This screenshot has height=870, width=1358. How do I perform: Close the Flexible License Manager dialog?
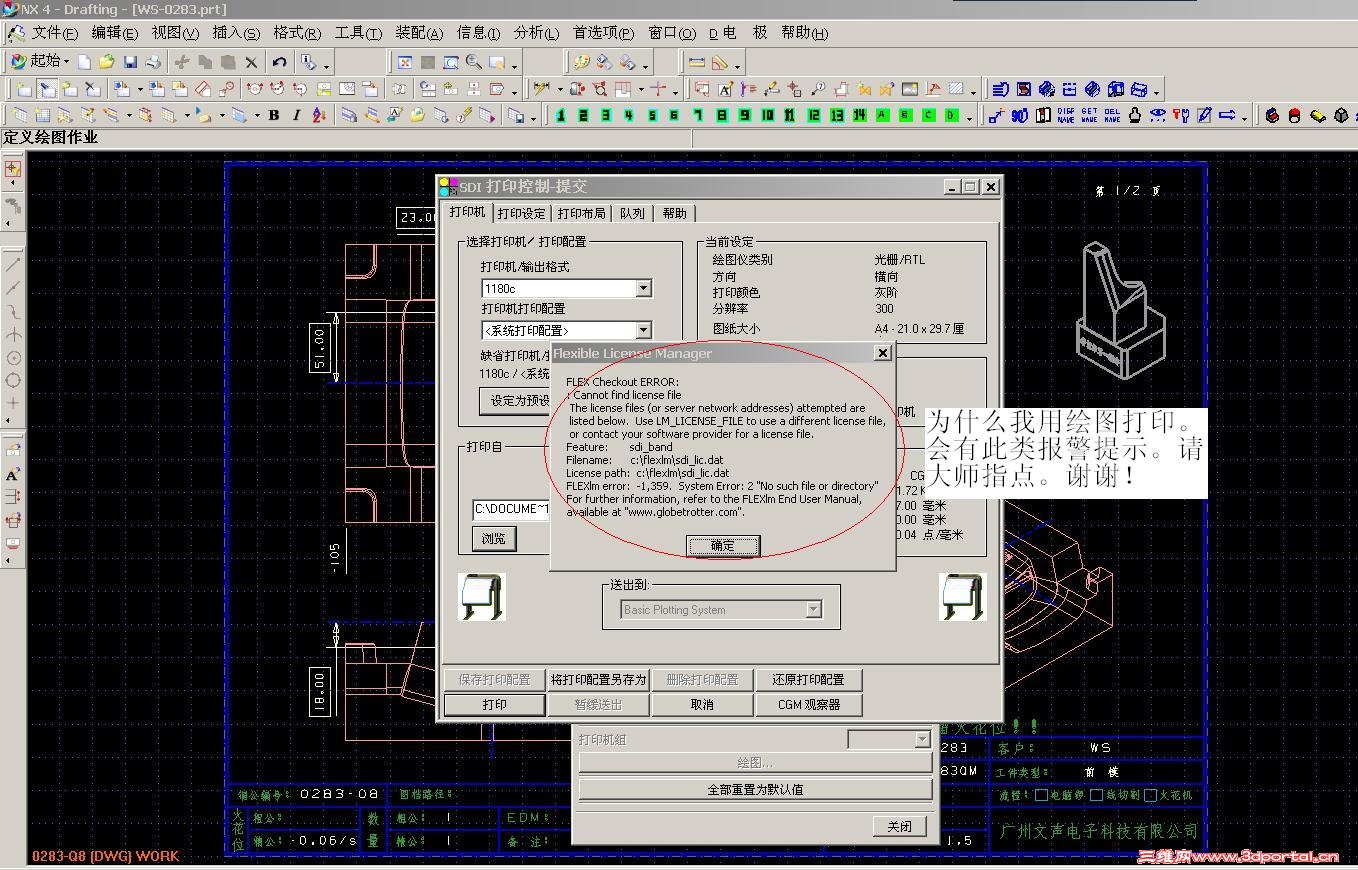882,353
